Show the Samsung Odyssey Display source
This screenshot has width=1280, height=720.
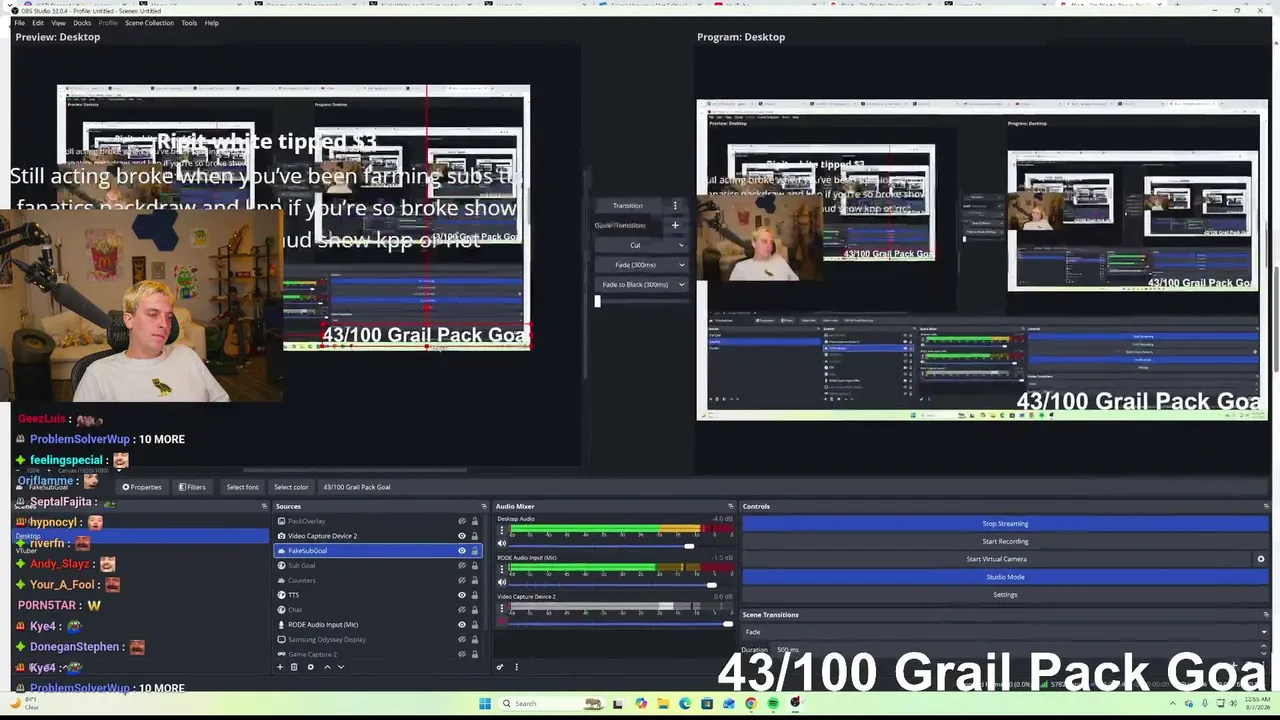tap(462, 639)
